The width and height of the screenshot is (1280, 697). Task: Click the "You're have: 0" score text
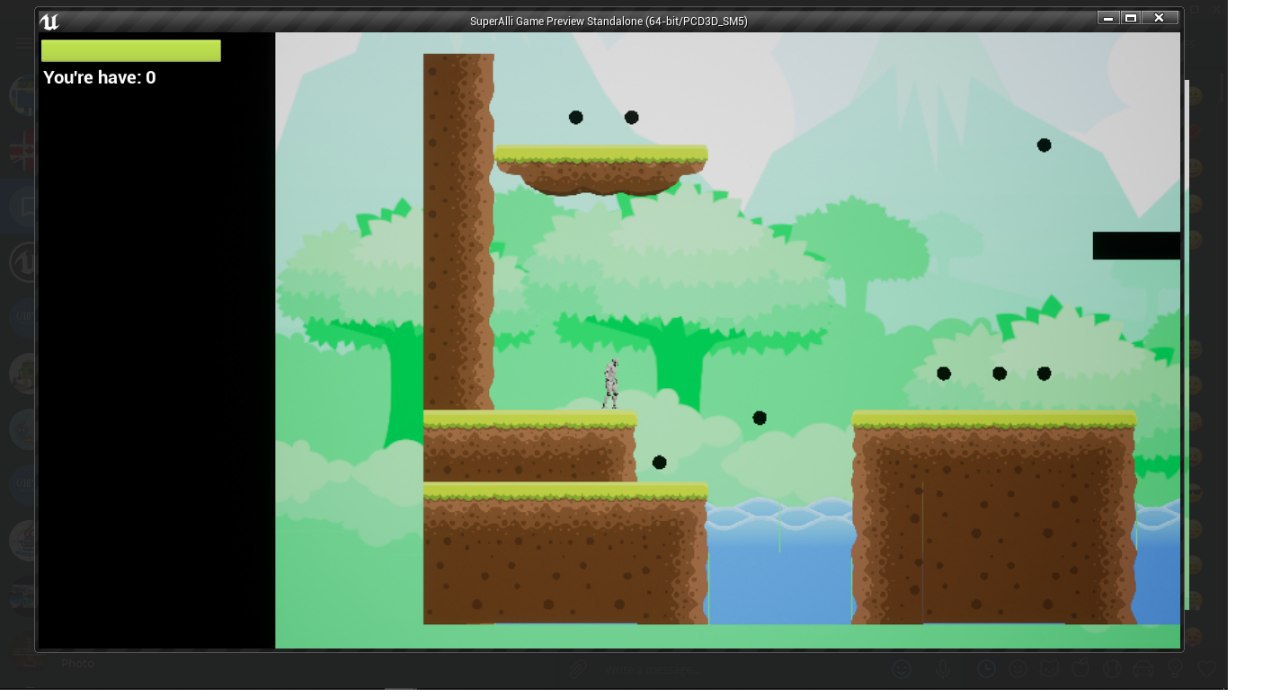click(99, 78)
